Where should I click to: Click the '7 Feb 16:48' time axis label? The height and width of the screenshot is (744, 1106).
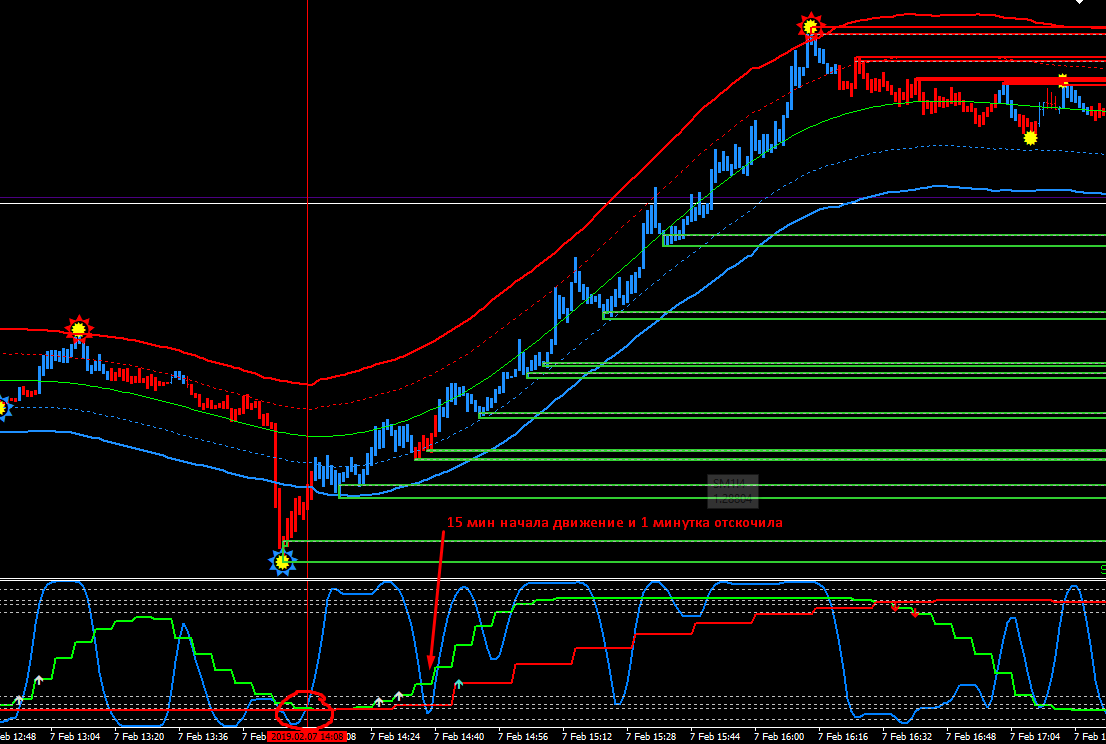point(971,736)
